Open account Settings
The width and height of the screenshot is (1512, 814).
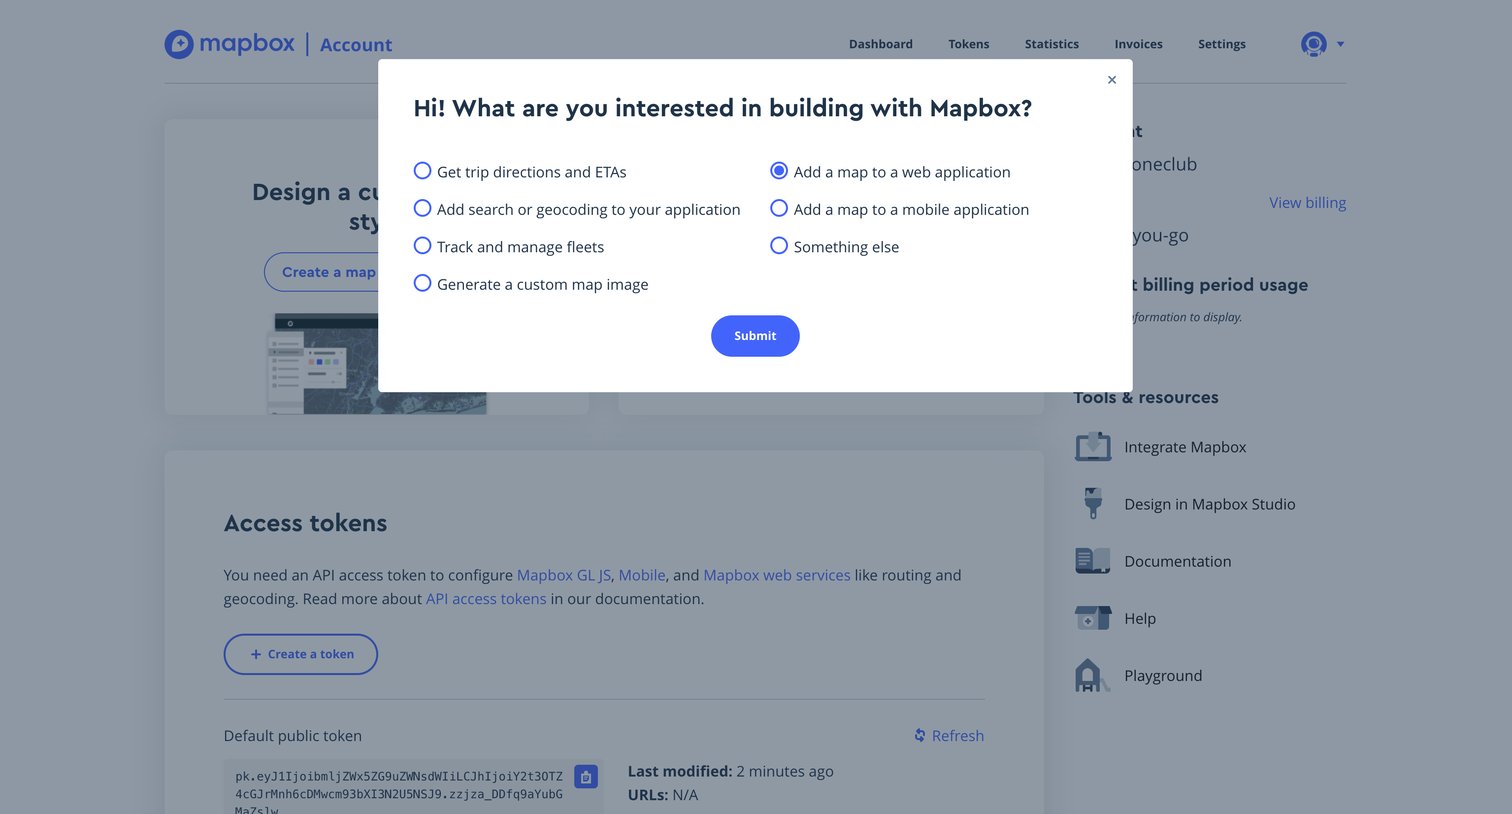[1222, 44]
